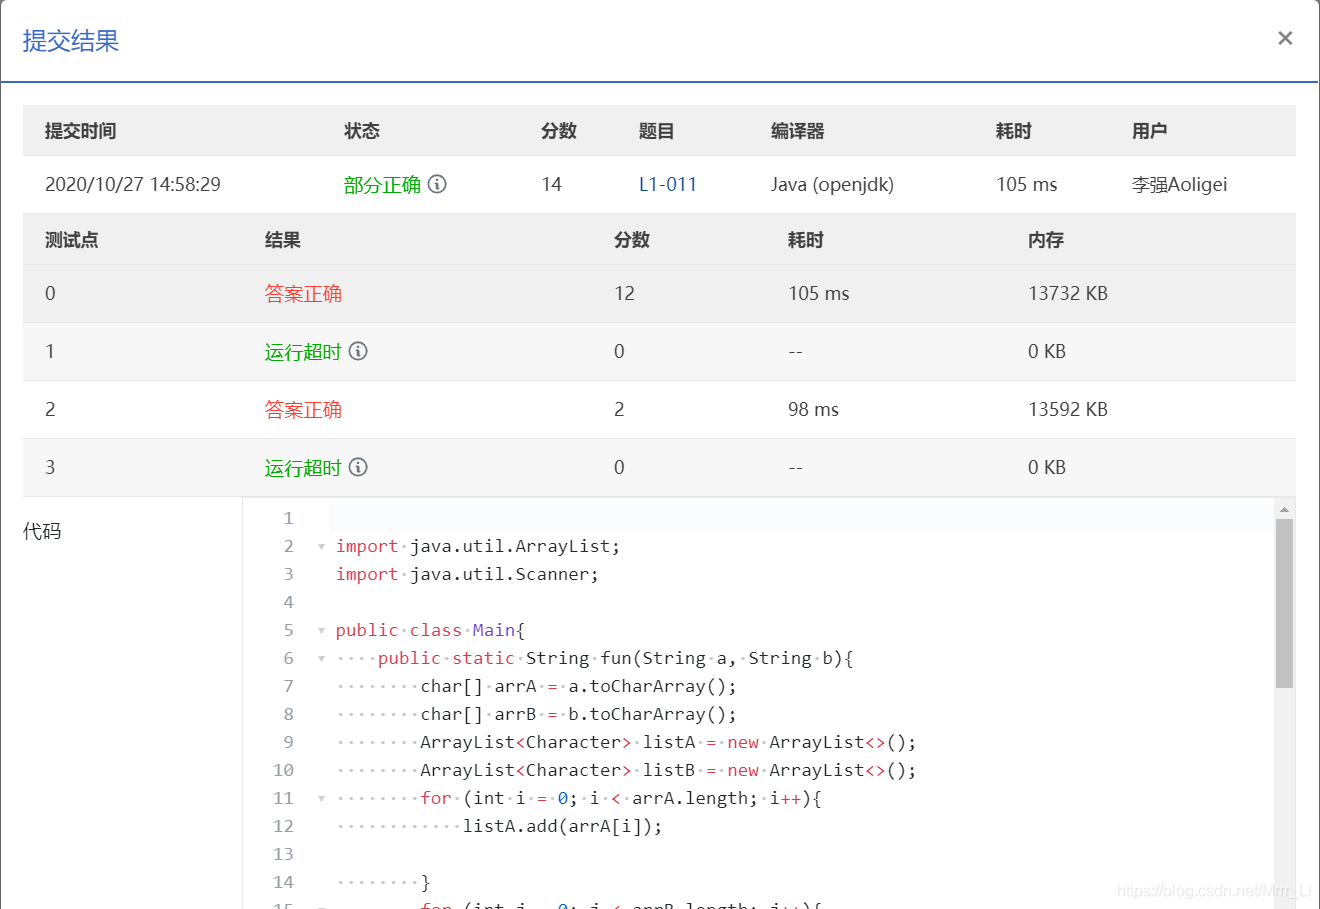Screen dimensions: 1320x909
Task: Click time value 98 ms
Action: [x=813, y=409]
